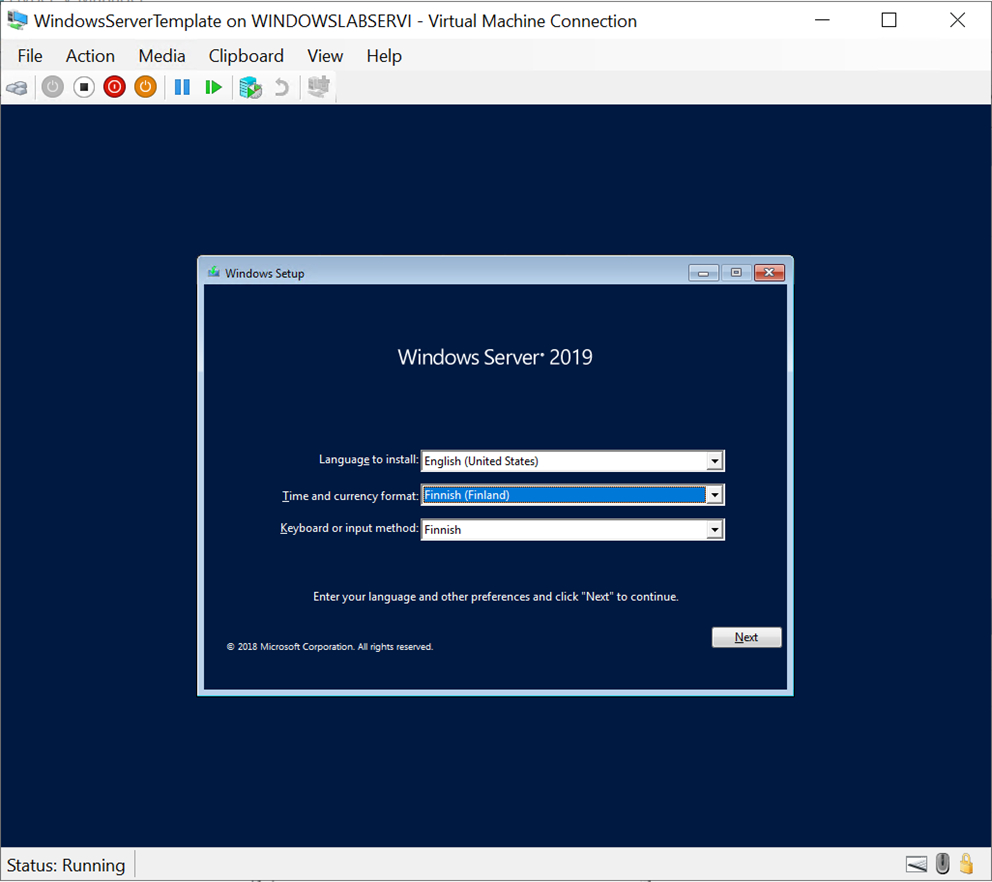Viewport: 992px width, 882px height.
Task: Click the keyboard status icon
Action: pos(916,864)
